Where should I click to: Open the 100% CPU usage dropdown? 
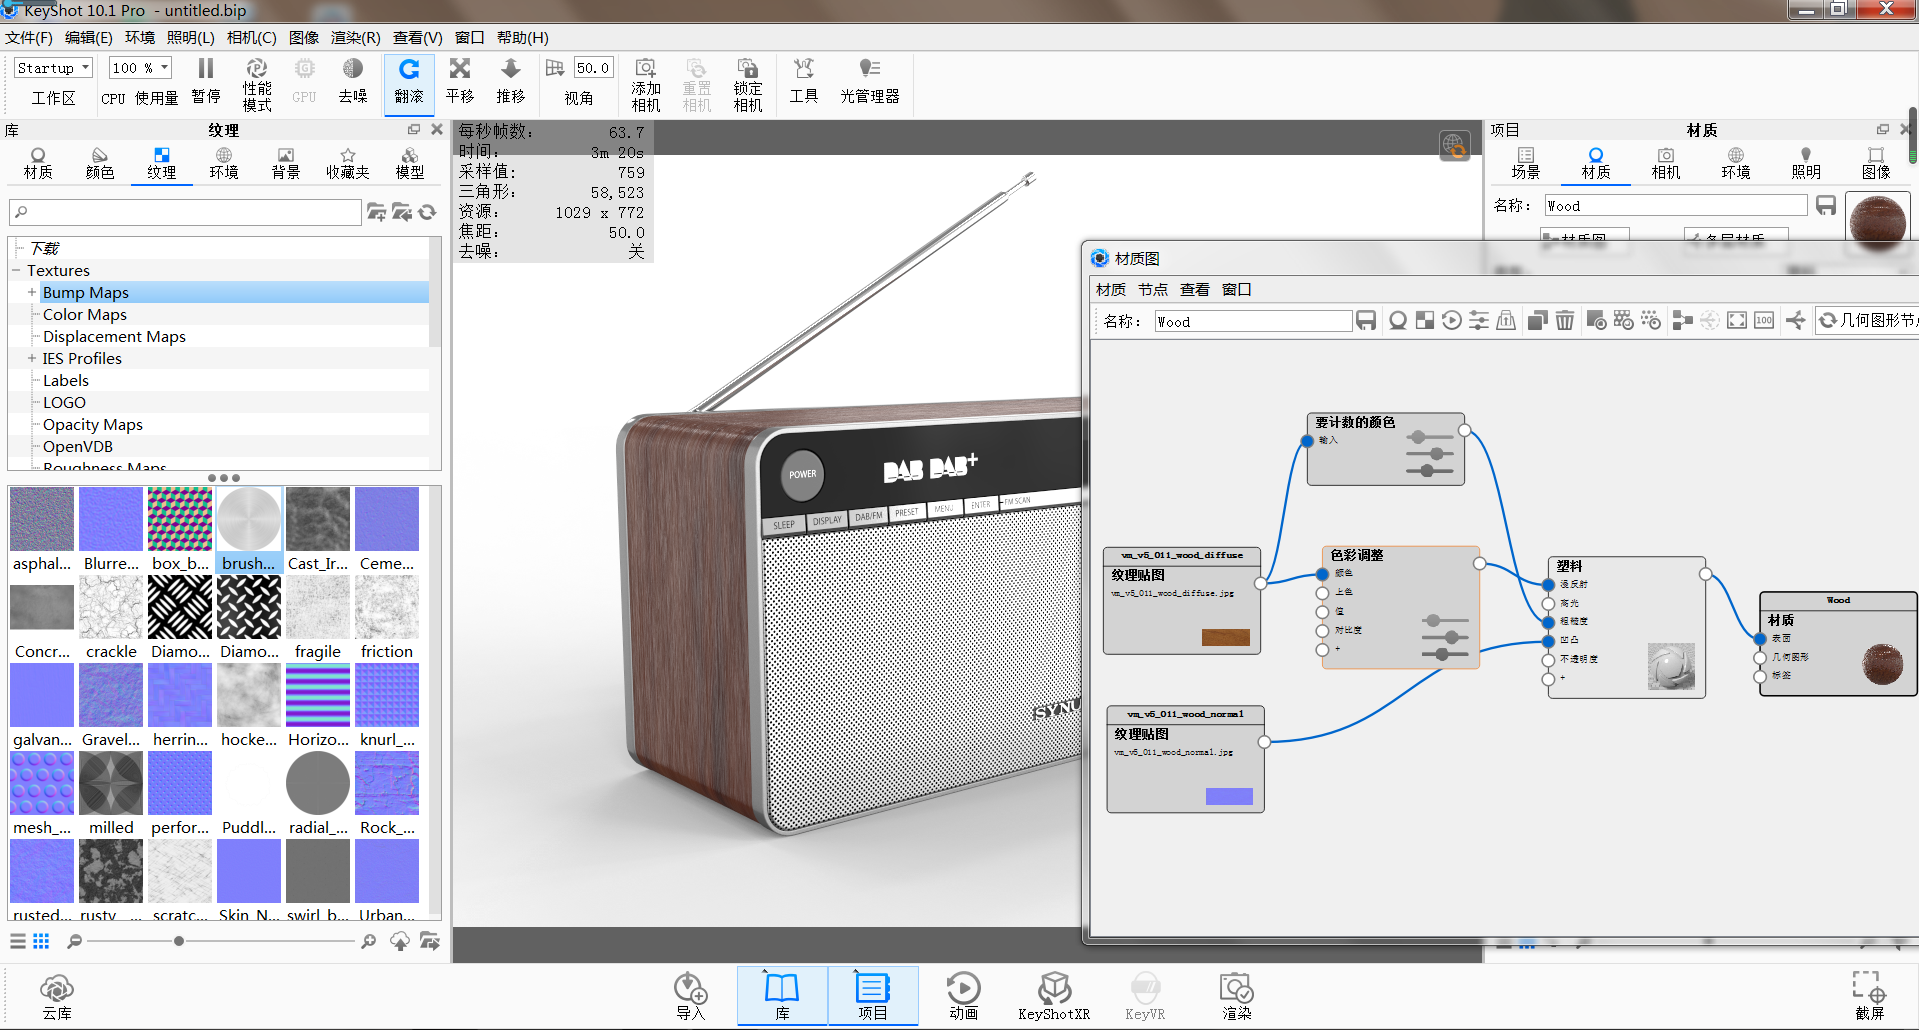coord(140,68)
